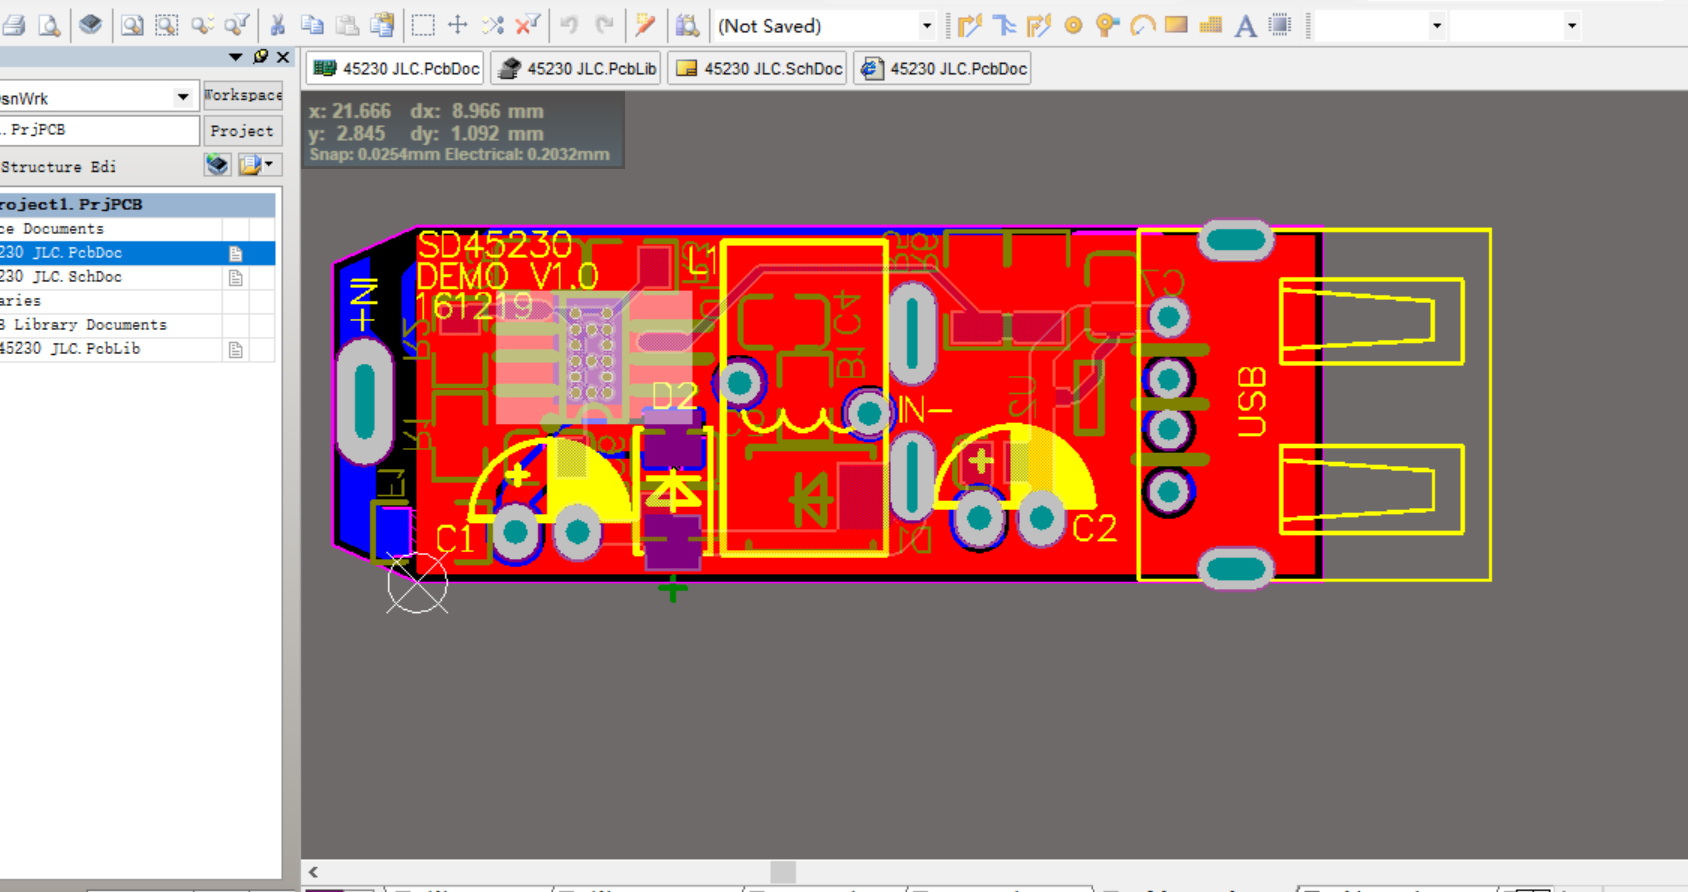Click the horizontal scrollbar thumb
1688x892 pixels.
[x=783, y=872]
